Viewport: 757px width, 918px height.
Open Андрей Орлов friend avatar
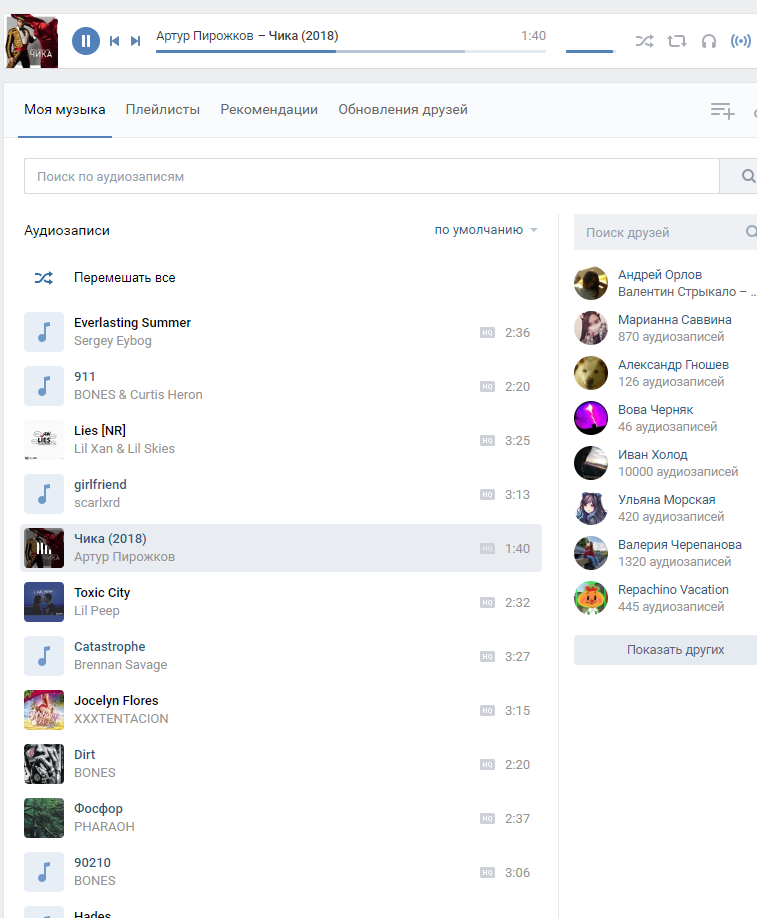(x=591, y=283)
